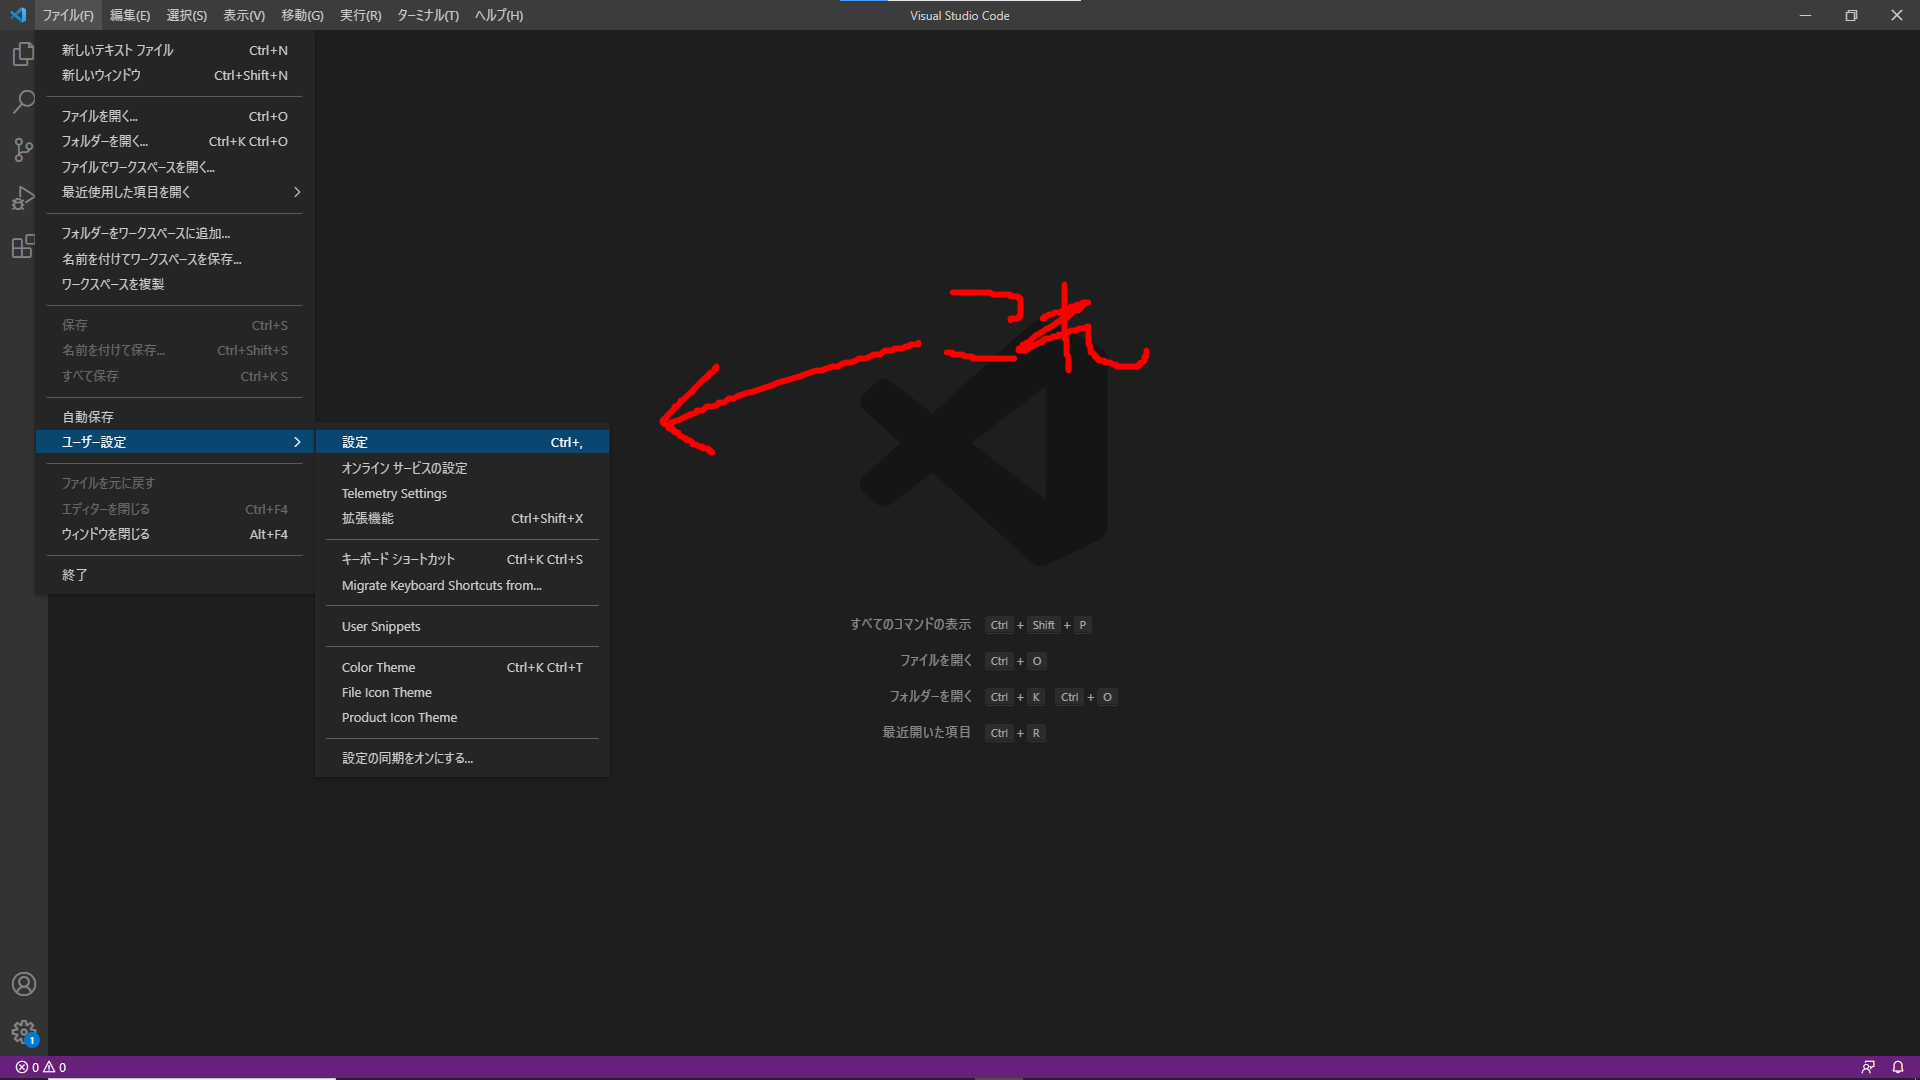
Task: Select Color Theme from the submenu
Action: click(378, 666)
